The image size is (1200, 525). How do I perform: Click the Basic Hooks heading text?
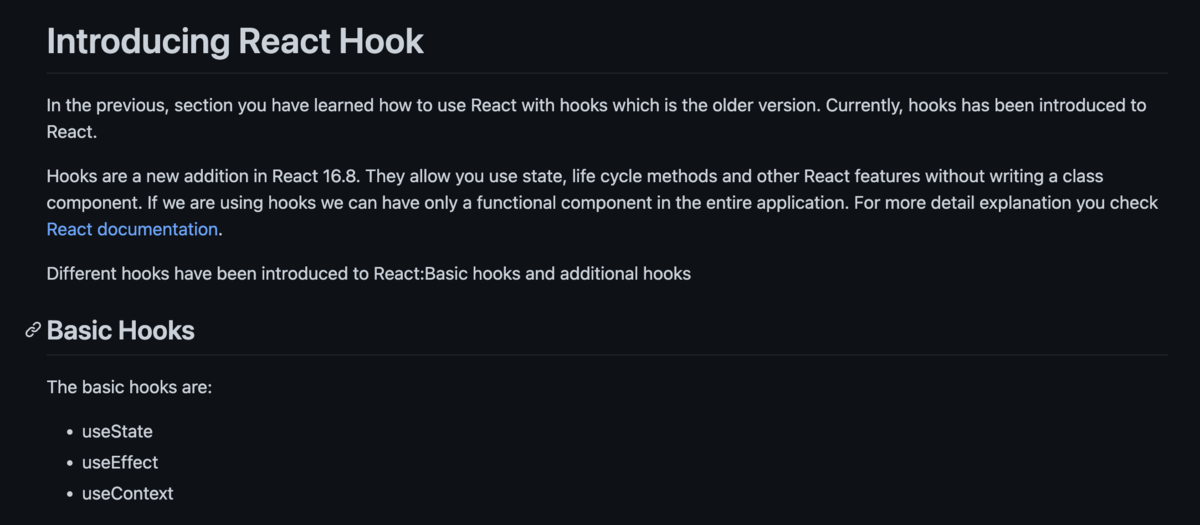(120, 331)
